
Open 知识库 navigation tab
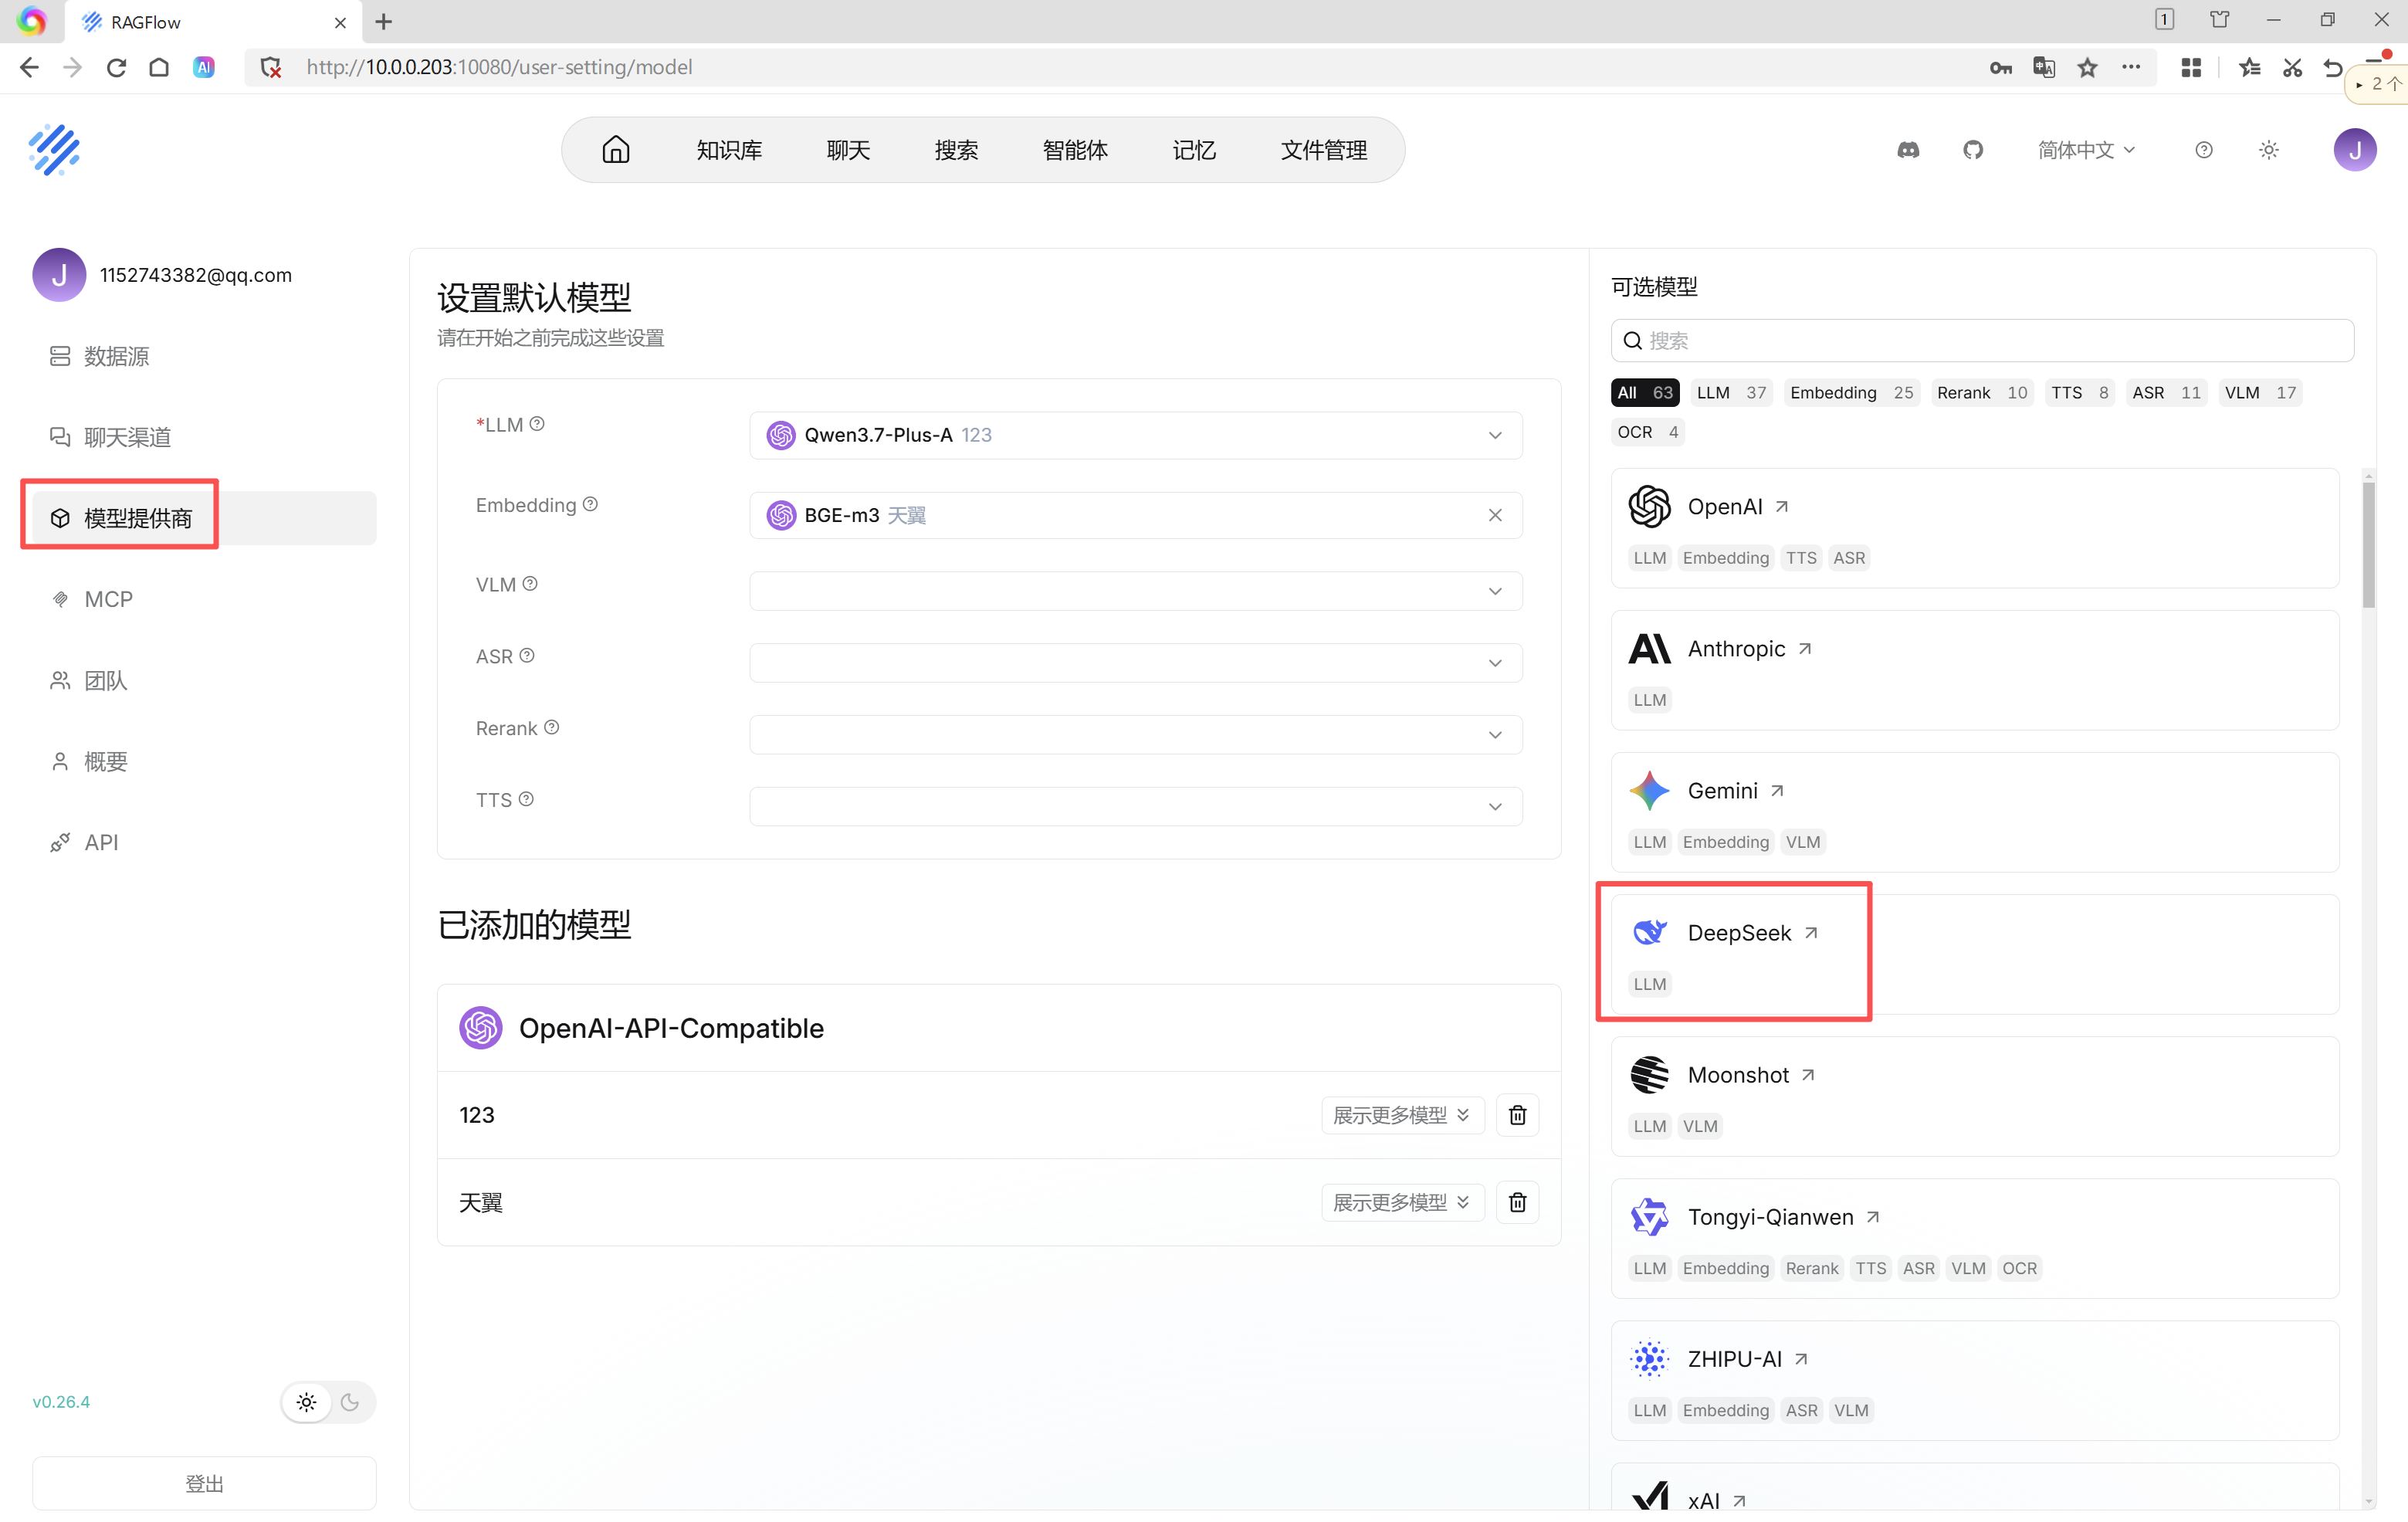(729, 150)
